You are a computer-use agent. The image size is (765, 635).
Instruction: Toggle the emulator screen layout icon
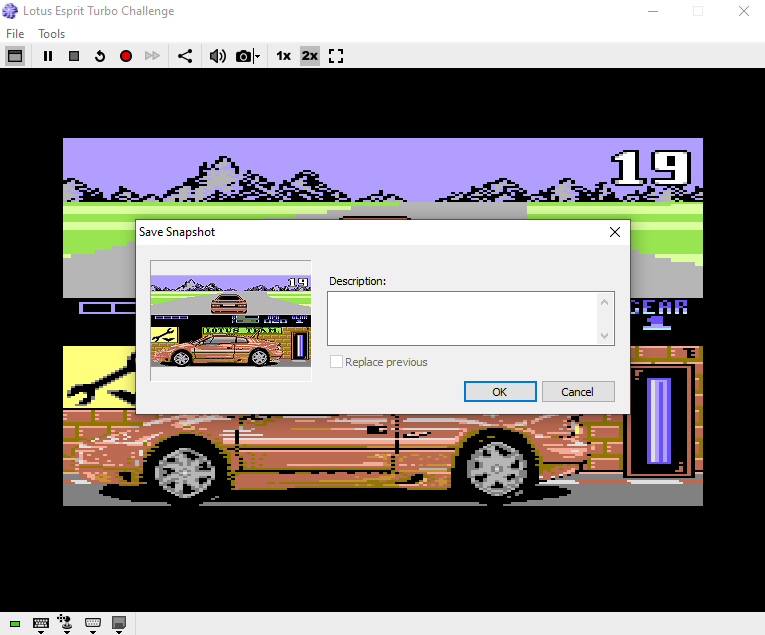tap(15, 56)
